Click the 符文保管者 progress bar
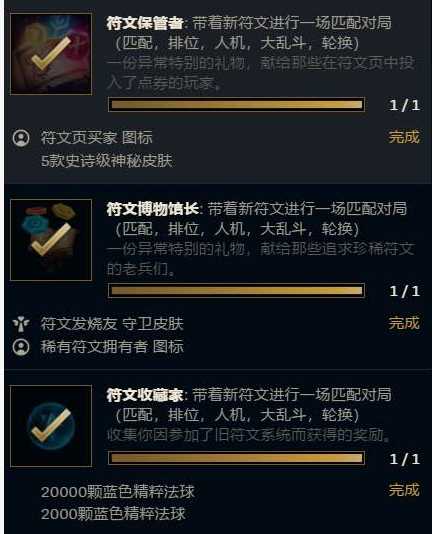 [x=236, y=105]
